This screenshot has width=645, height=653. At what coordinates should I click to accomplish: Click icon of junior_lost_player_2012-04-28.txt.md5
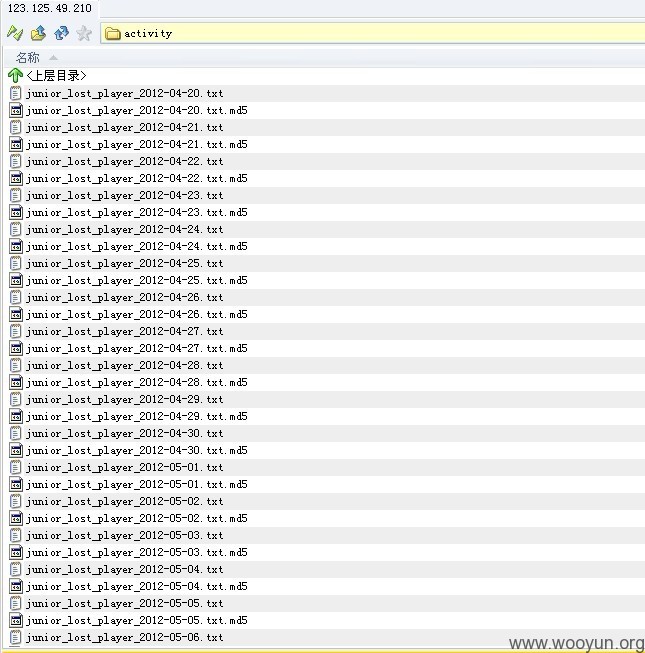(16, 382)
